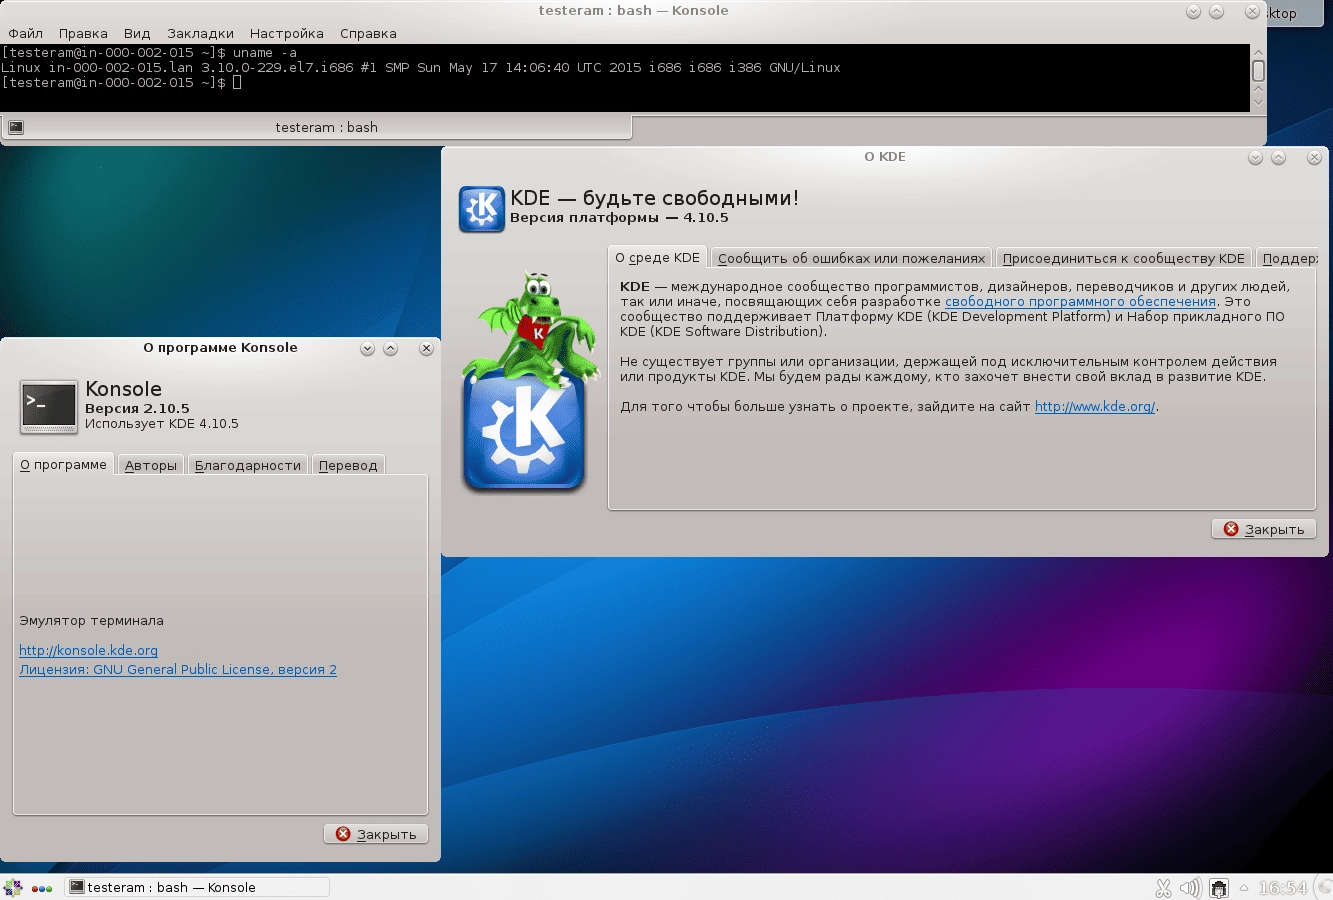Click the Эмулятор терминала description text
Screen dimensions: 1333x900
point(91,620)
